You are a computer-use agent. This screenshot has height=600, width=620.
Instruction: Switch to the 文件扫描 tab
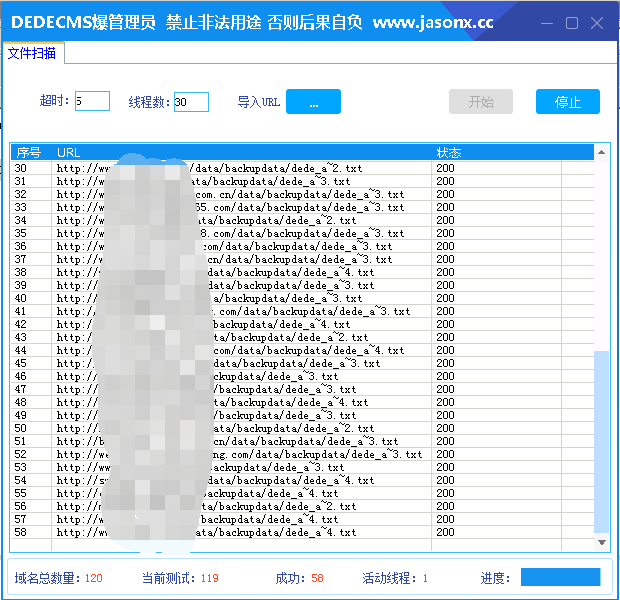tap(32, 54)
